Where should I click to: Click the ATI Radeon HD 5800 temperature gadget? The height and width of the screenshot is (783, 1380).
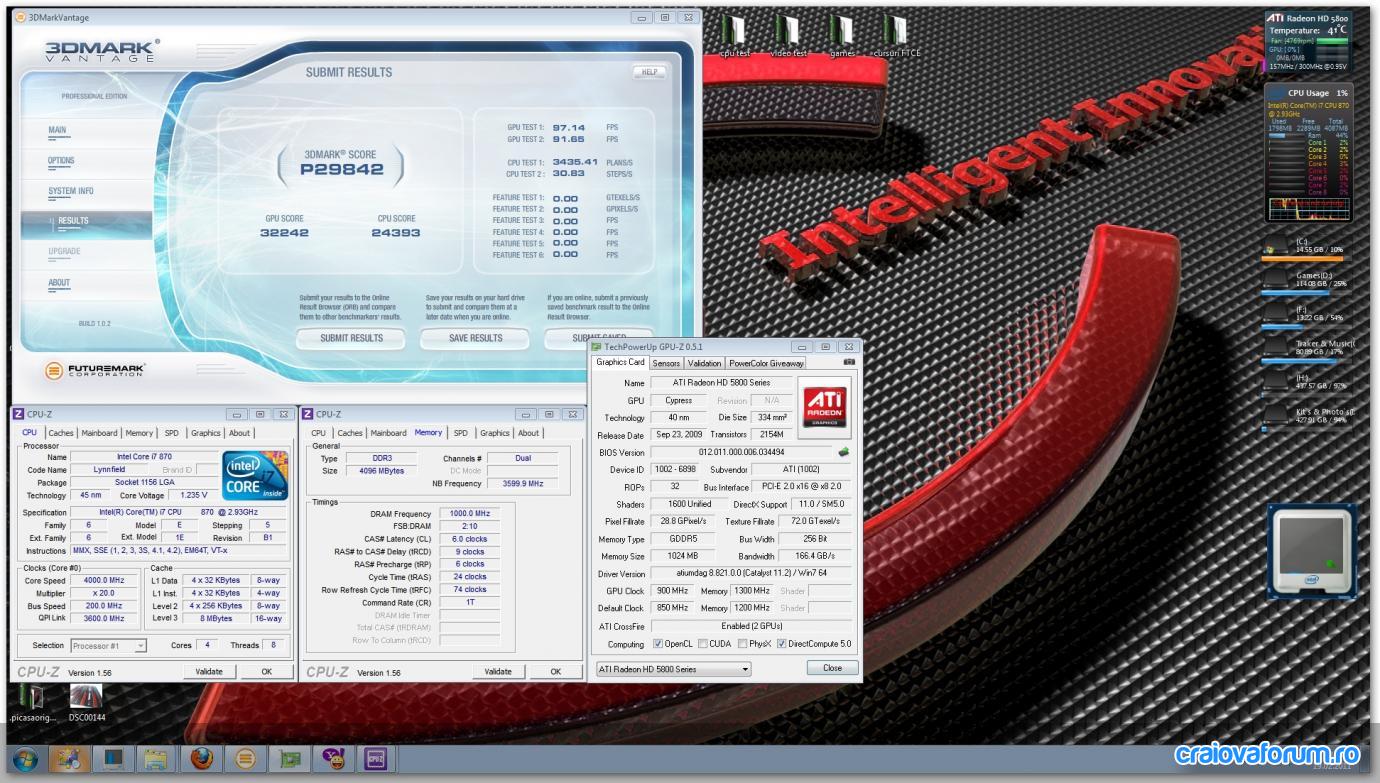(x=1310, y=41)
